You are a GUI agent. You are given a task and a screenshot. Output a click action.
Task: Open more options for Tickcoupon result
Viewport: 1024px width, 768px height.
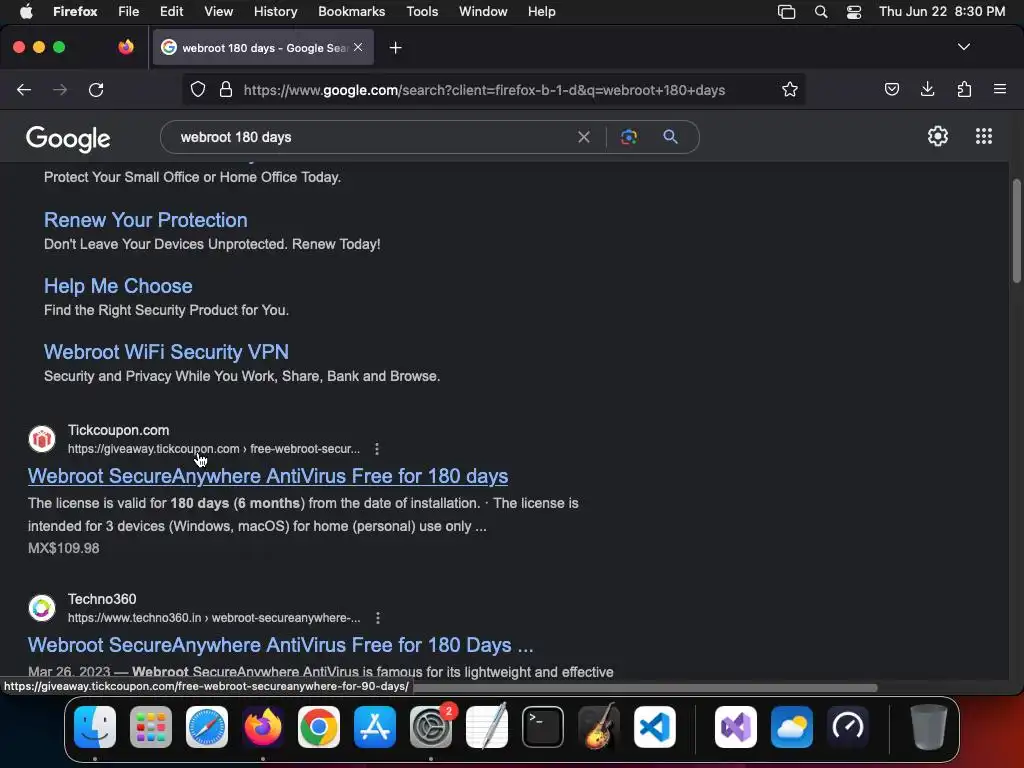[x=377, y=449]
